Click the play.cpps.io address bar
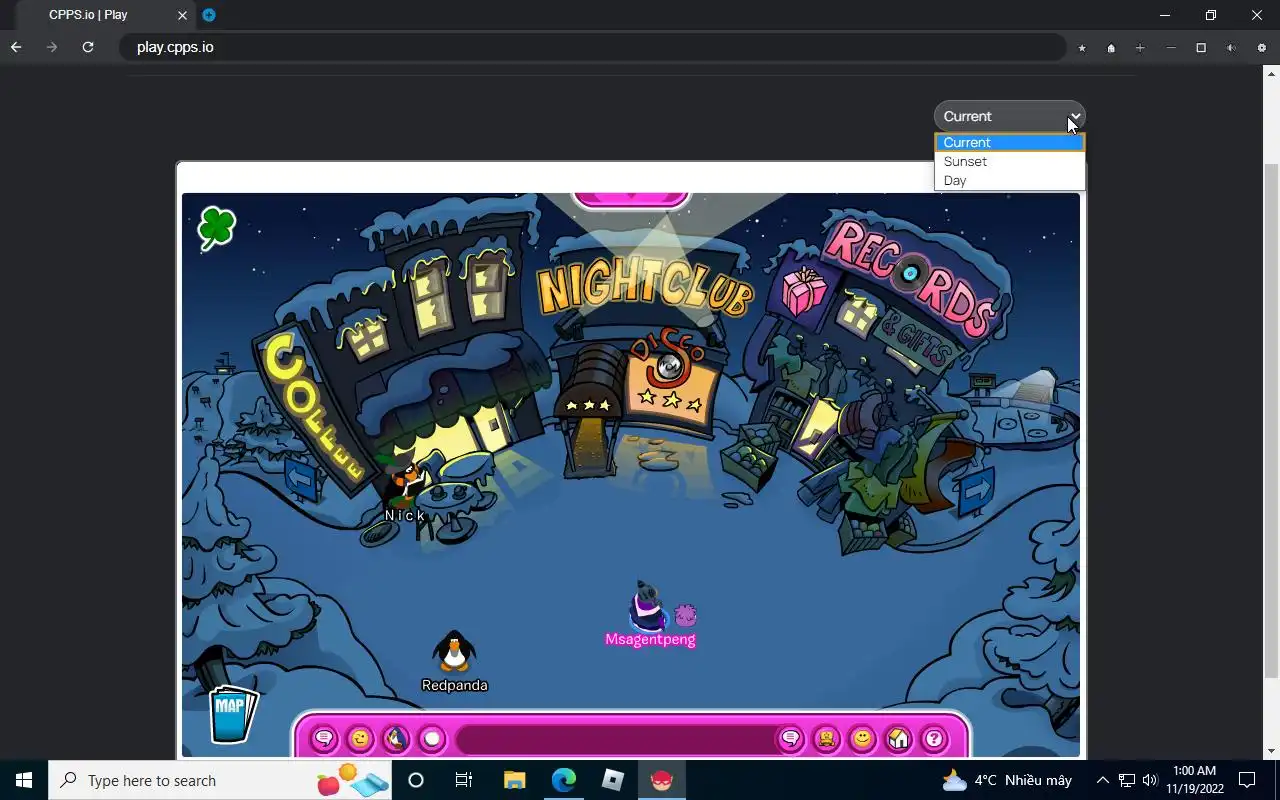 592,47
